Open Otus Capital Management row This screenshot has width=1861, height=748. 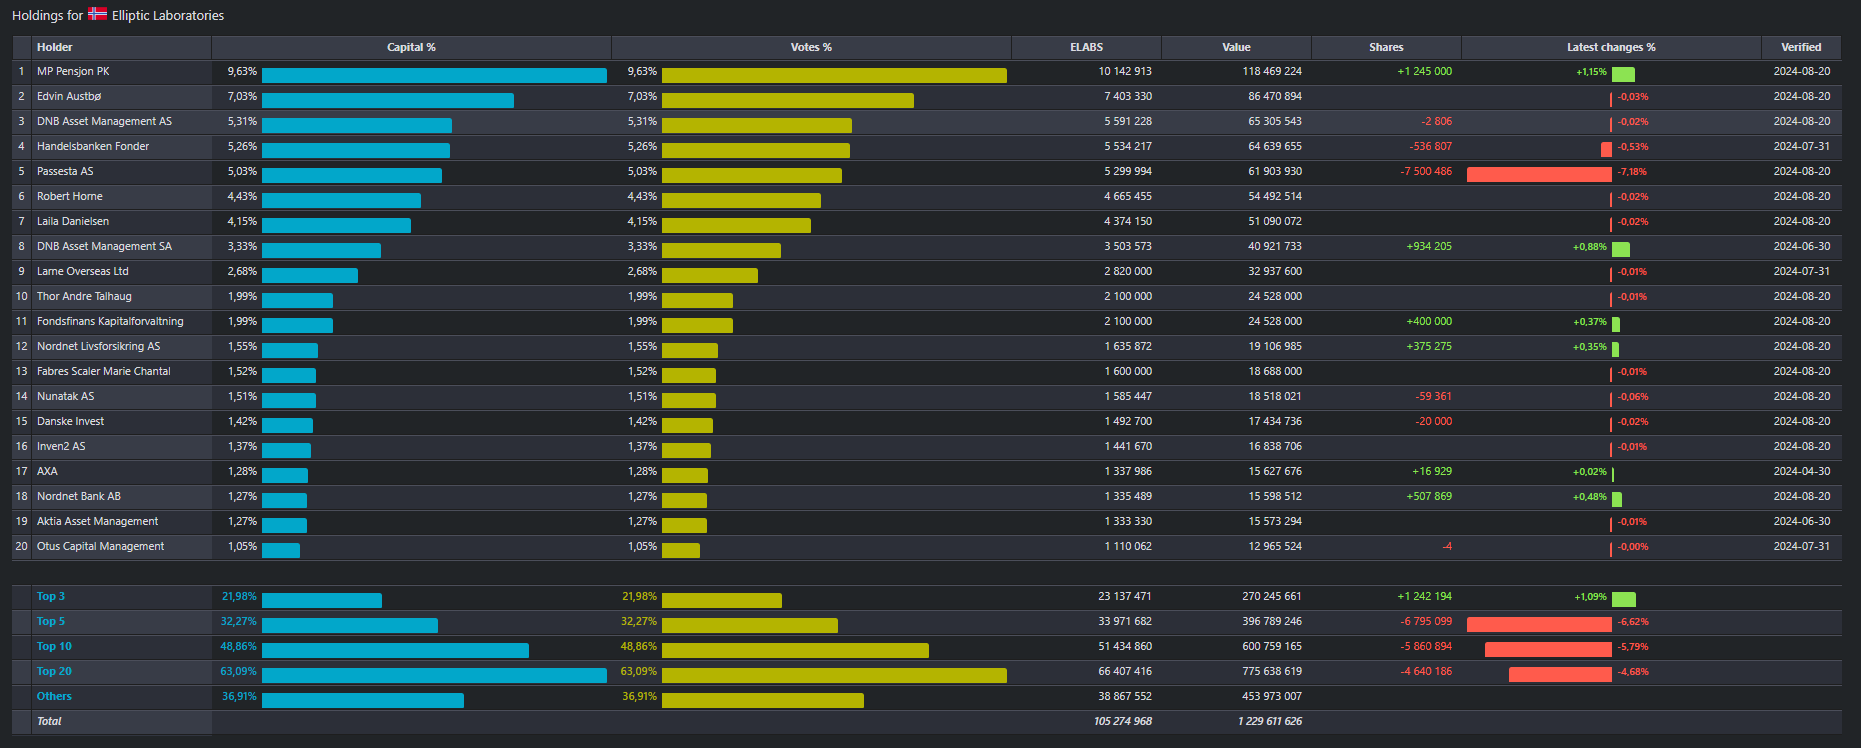click(x=100, y=547)
